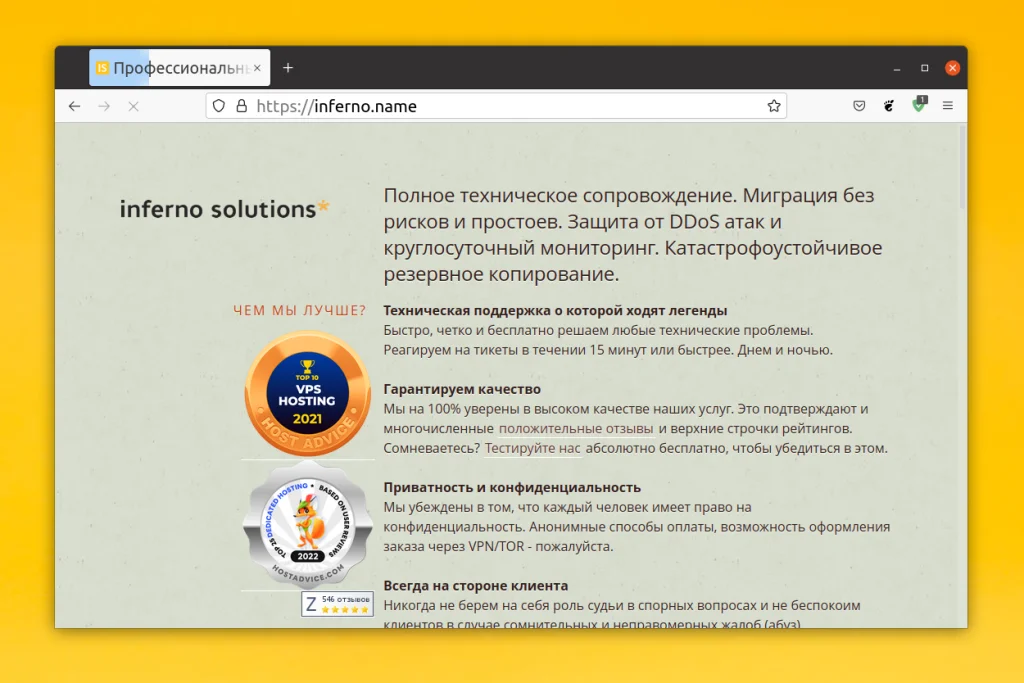Click the stop loading icon next to the tab
This screenshot has width=1024, height=683.
133,106
